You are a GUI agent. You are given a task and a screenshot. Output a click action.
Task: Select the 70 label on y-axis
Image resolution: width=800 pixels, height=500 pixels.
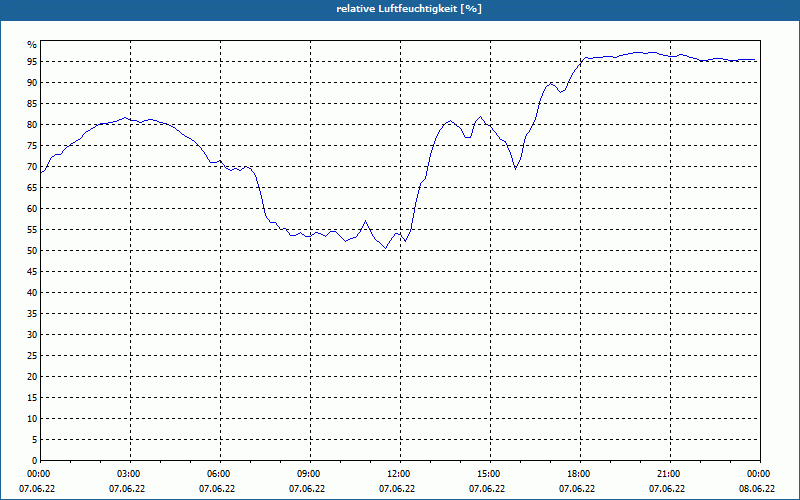(x=32, y=166)
